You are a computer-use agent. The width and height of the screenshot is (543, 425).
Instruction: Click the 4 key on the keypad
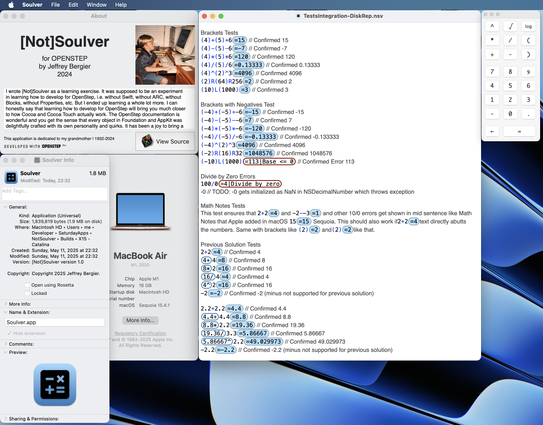[x=492, y=86]
